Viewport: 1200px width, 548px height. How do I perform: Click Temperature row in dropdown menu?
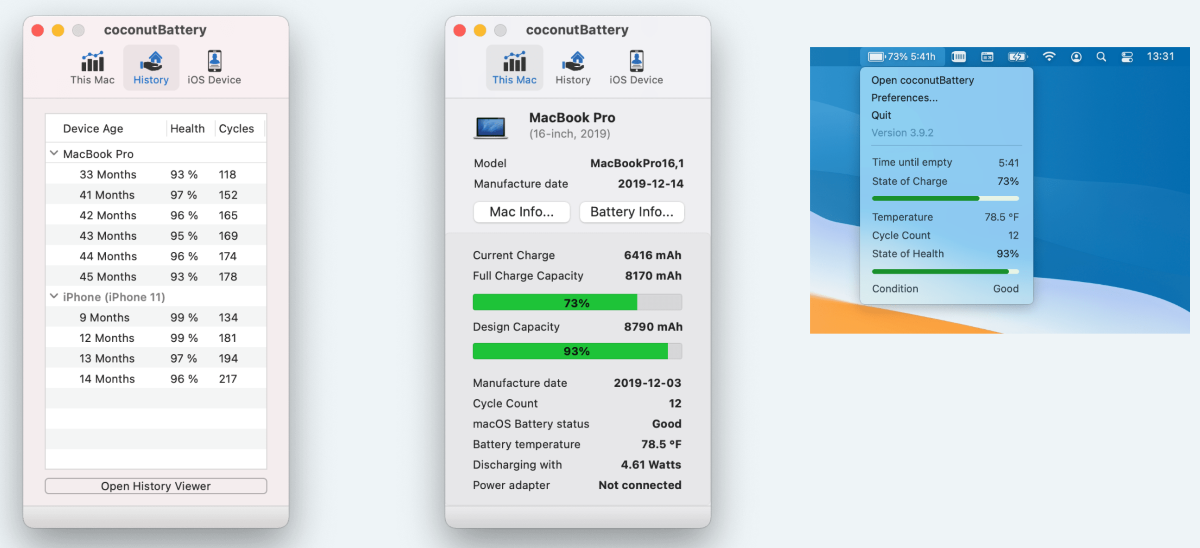pyautogui.click(x=945, y=217)
